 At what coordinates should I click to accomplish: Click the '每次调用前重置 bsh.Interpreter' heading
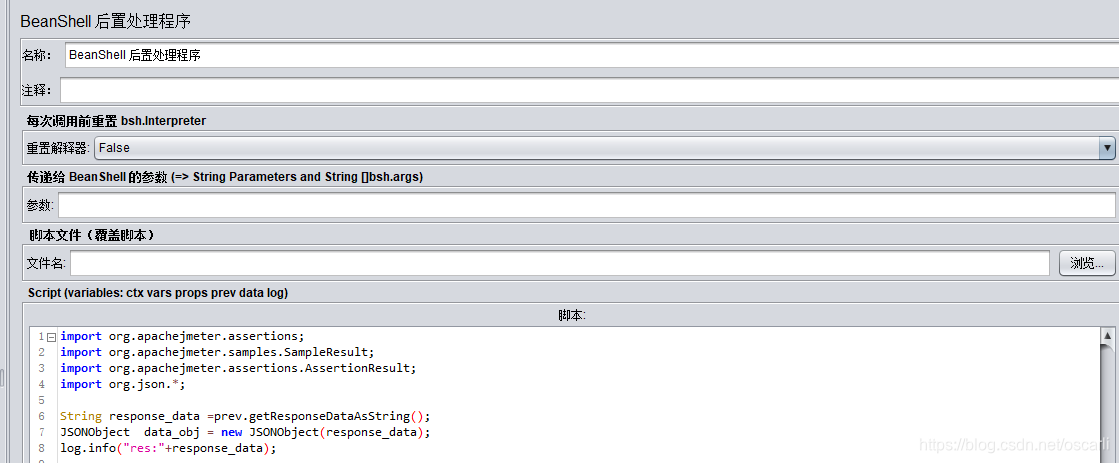click(x=116, y=121)
